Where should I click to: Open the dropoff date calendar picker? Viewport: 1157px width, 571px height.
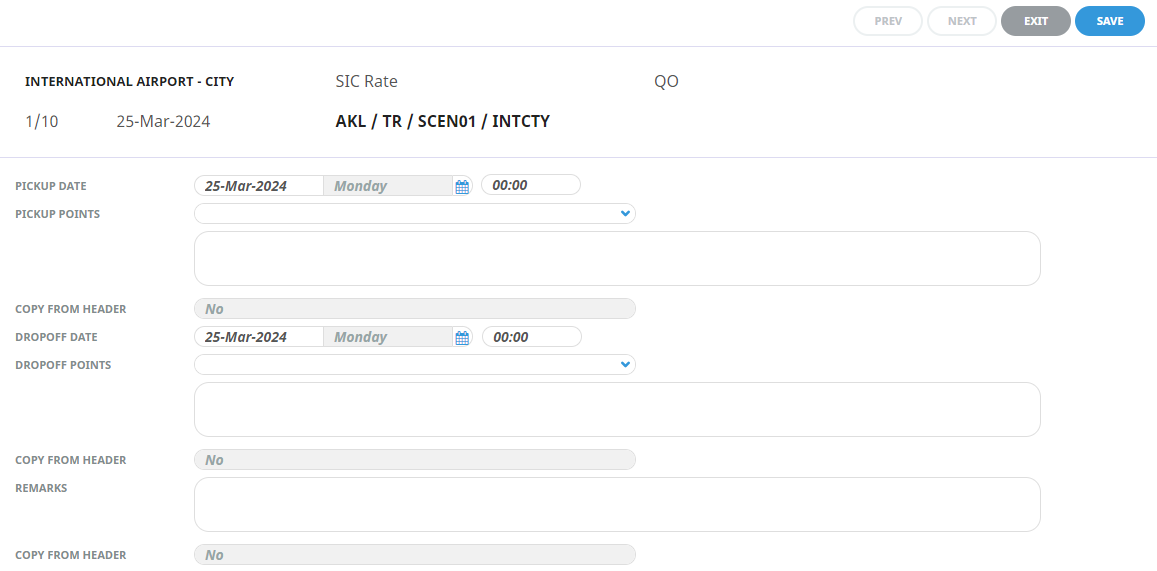click(462, 338)
